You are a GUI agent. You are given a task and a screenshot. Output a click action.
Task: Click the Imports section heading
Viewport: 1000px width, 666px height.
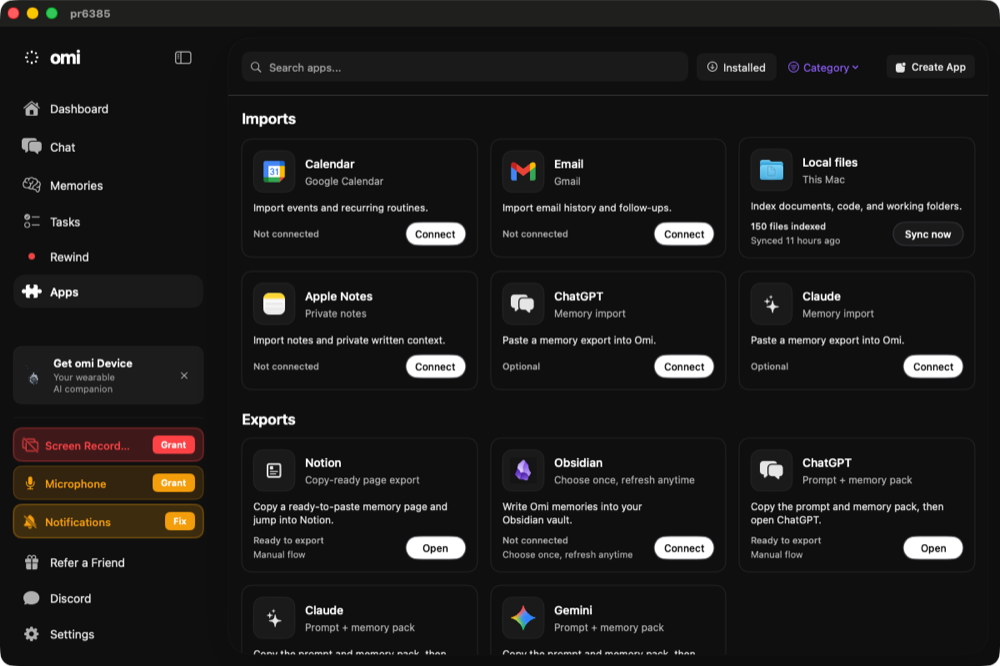pos(268,119)
